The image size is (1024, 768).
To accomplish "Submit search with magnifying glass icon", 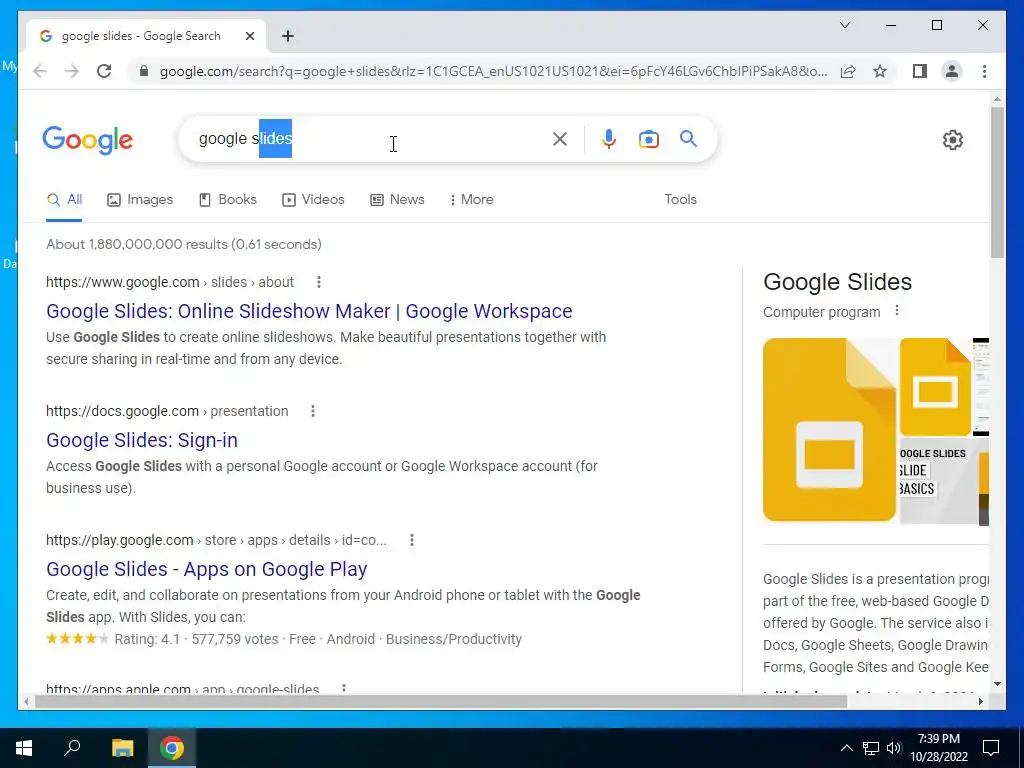I will tap(688, 138).
